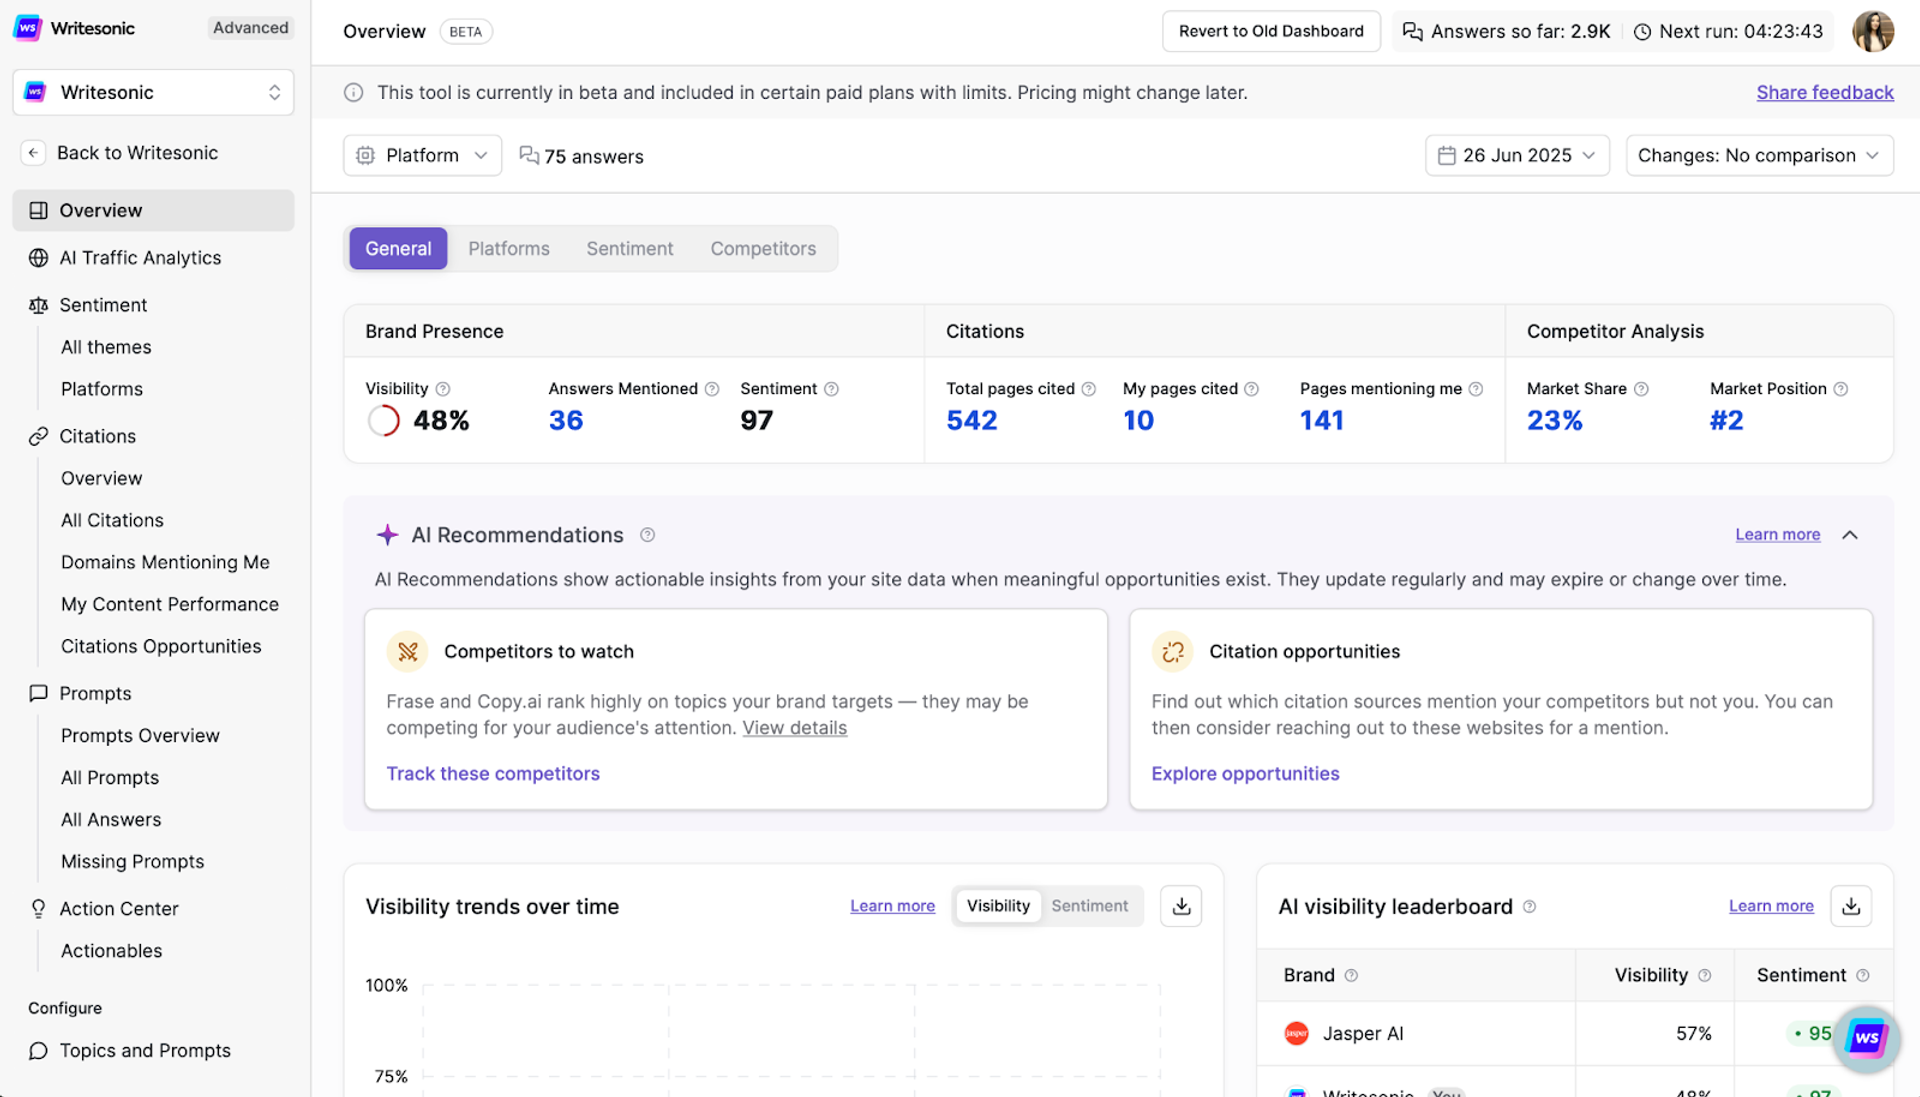Open the floating Writesonic chat widget
The width and height of the screenshot is (1920, 1097).
1866,1038
